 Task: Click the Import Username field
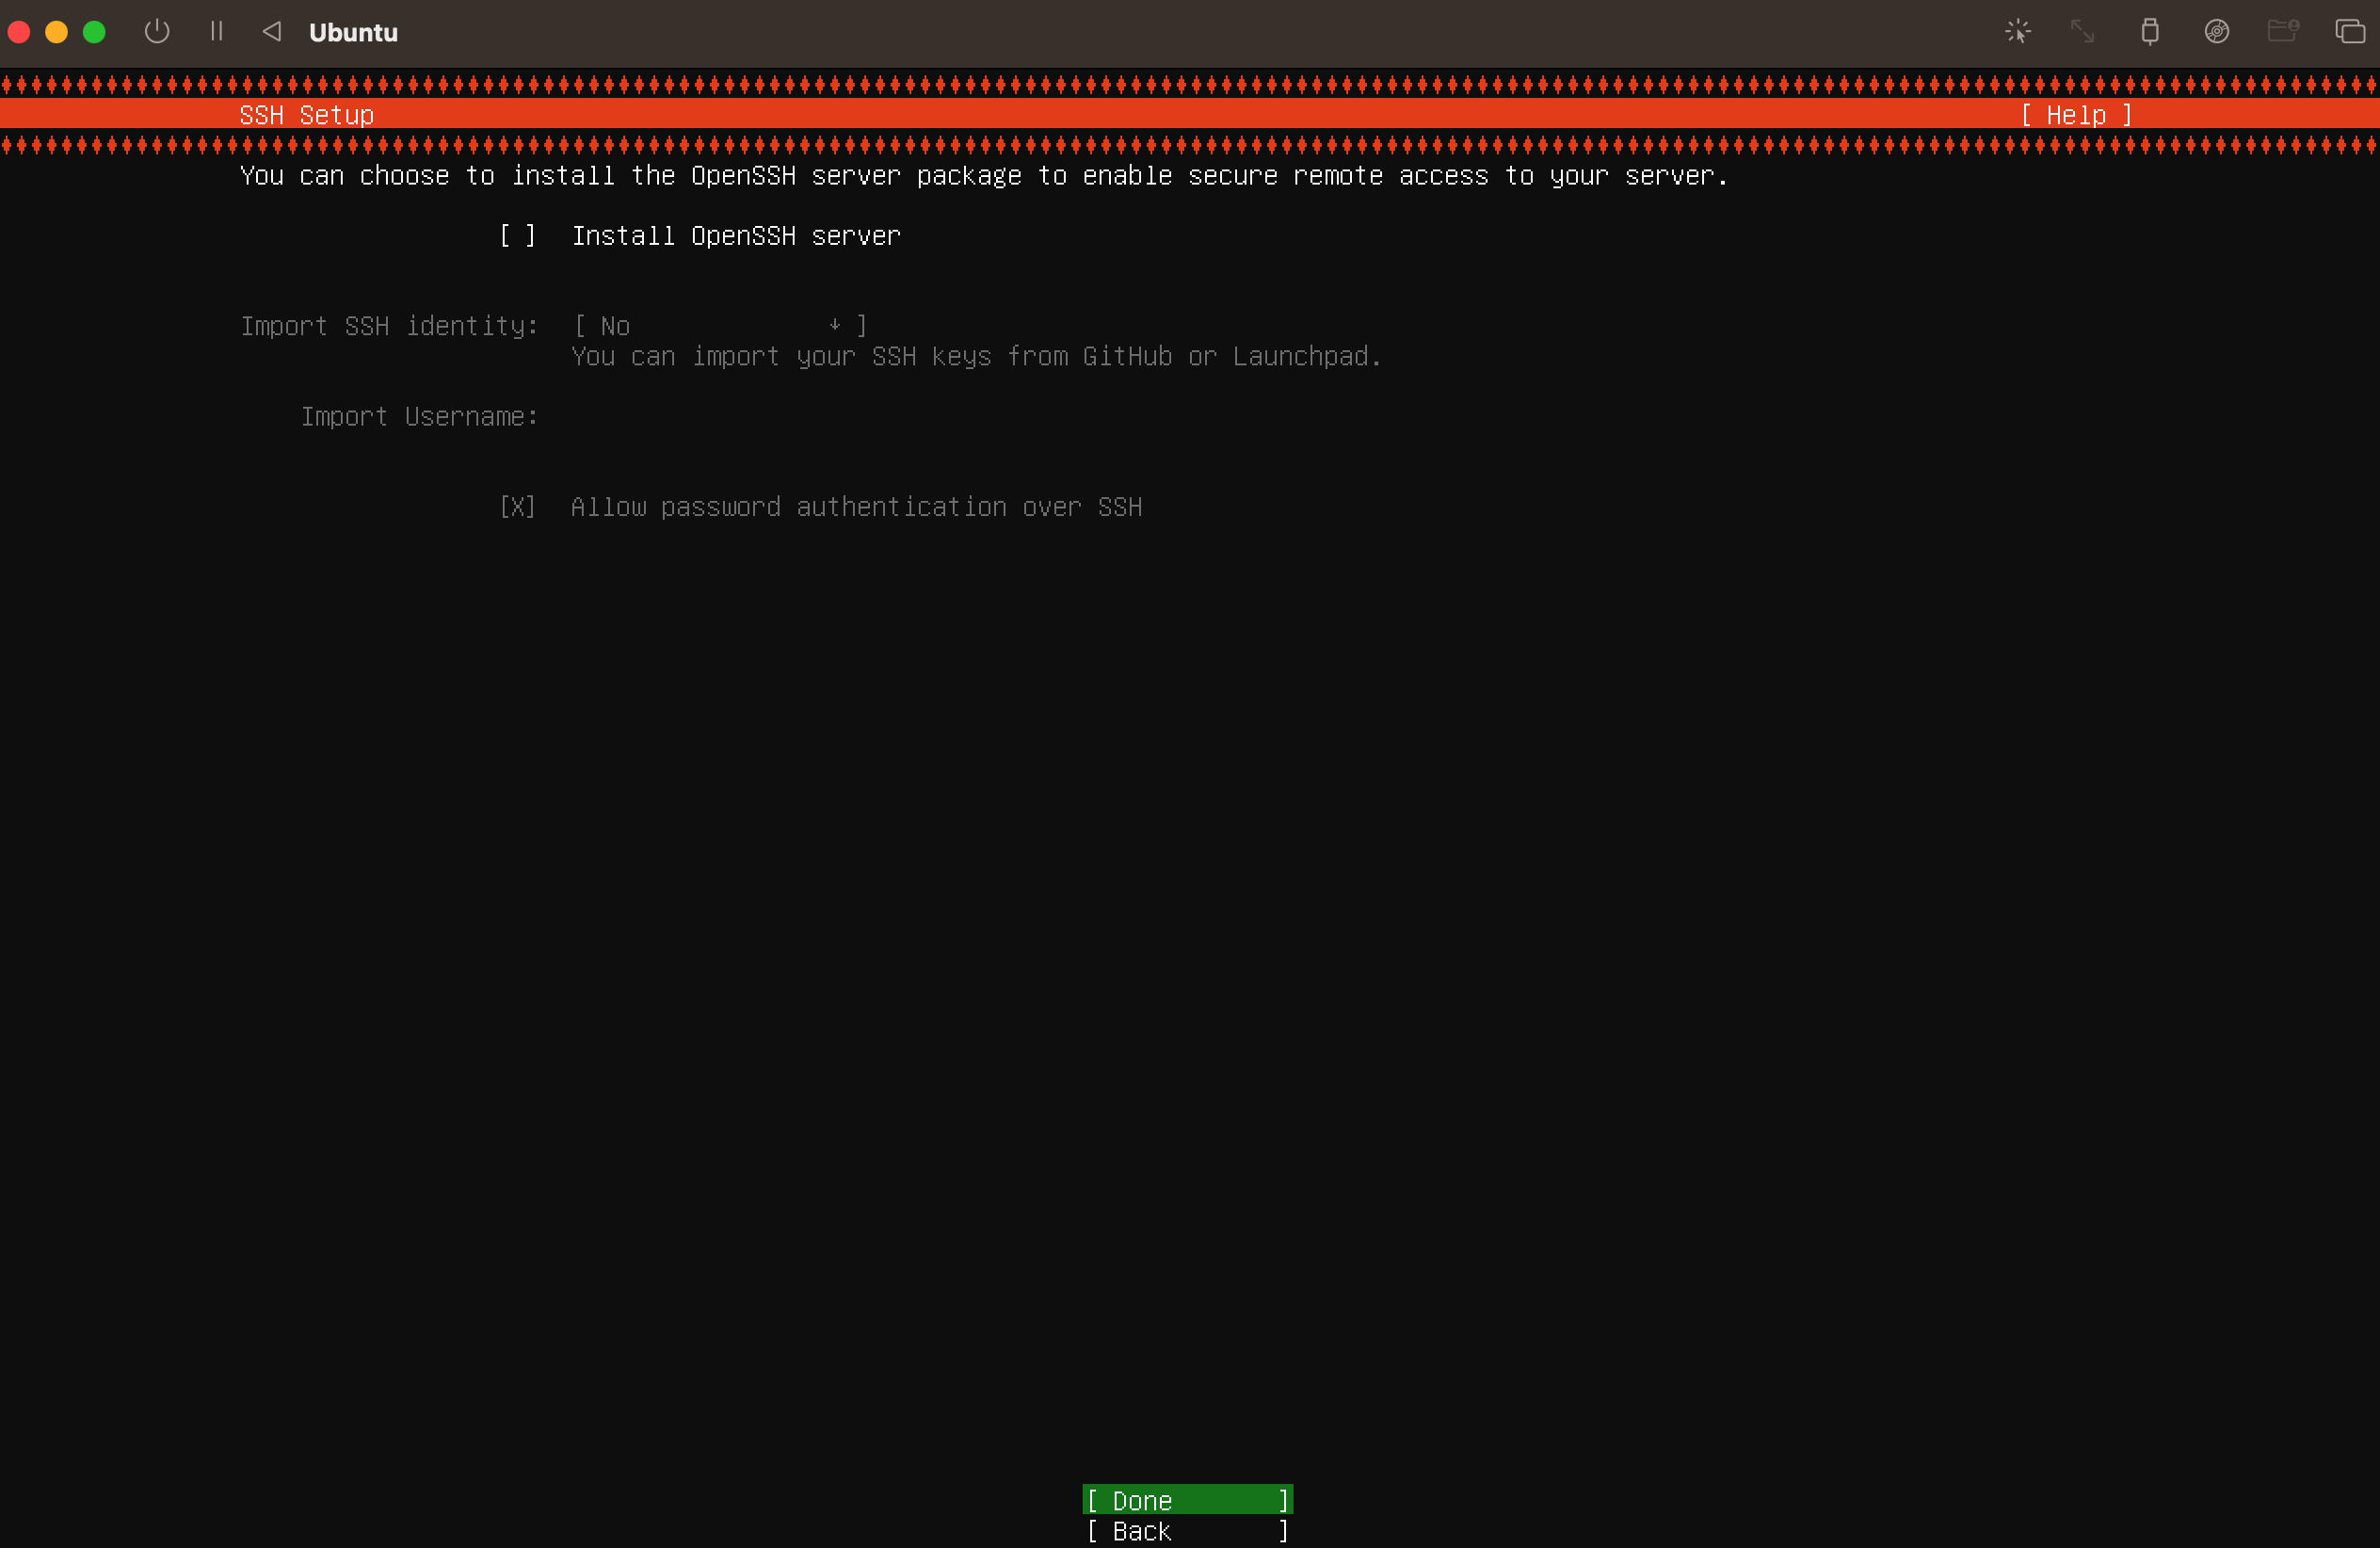pyautogui.click(x=720, y=417)
